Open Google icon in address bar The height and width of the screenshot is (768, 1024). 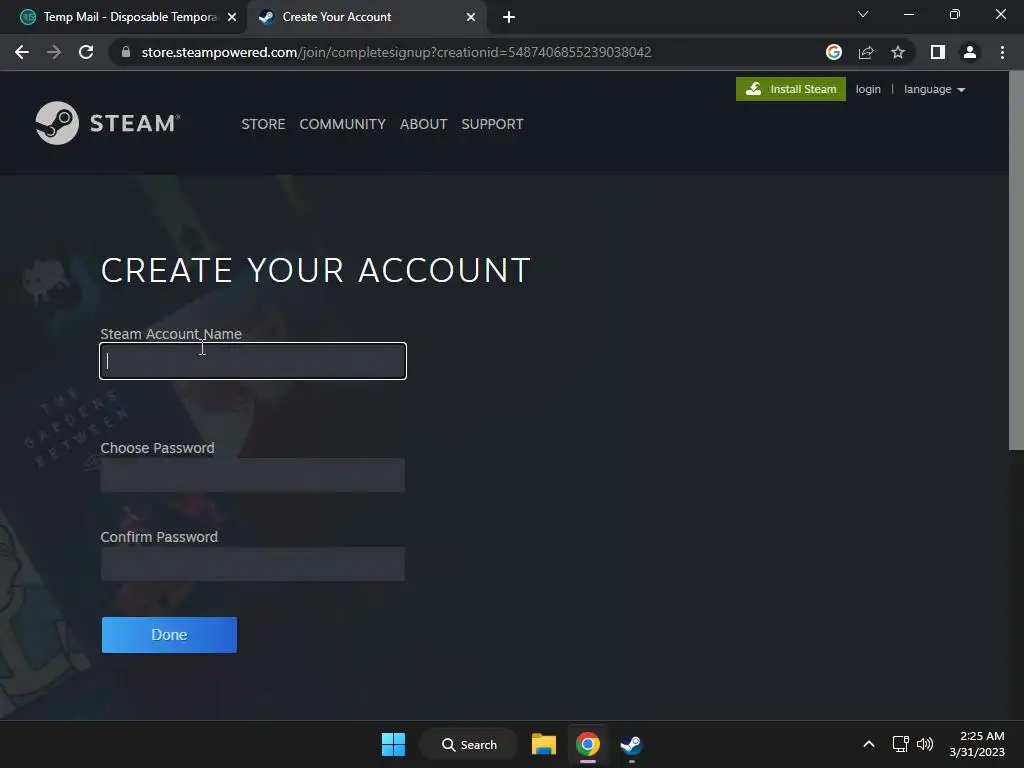[x=834, y=52]
